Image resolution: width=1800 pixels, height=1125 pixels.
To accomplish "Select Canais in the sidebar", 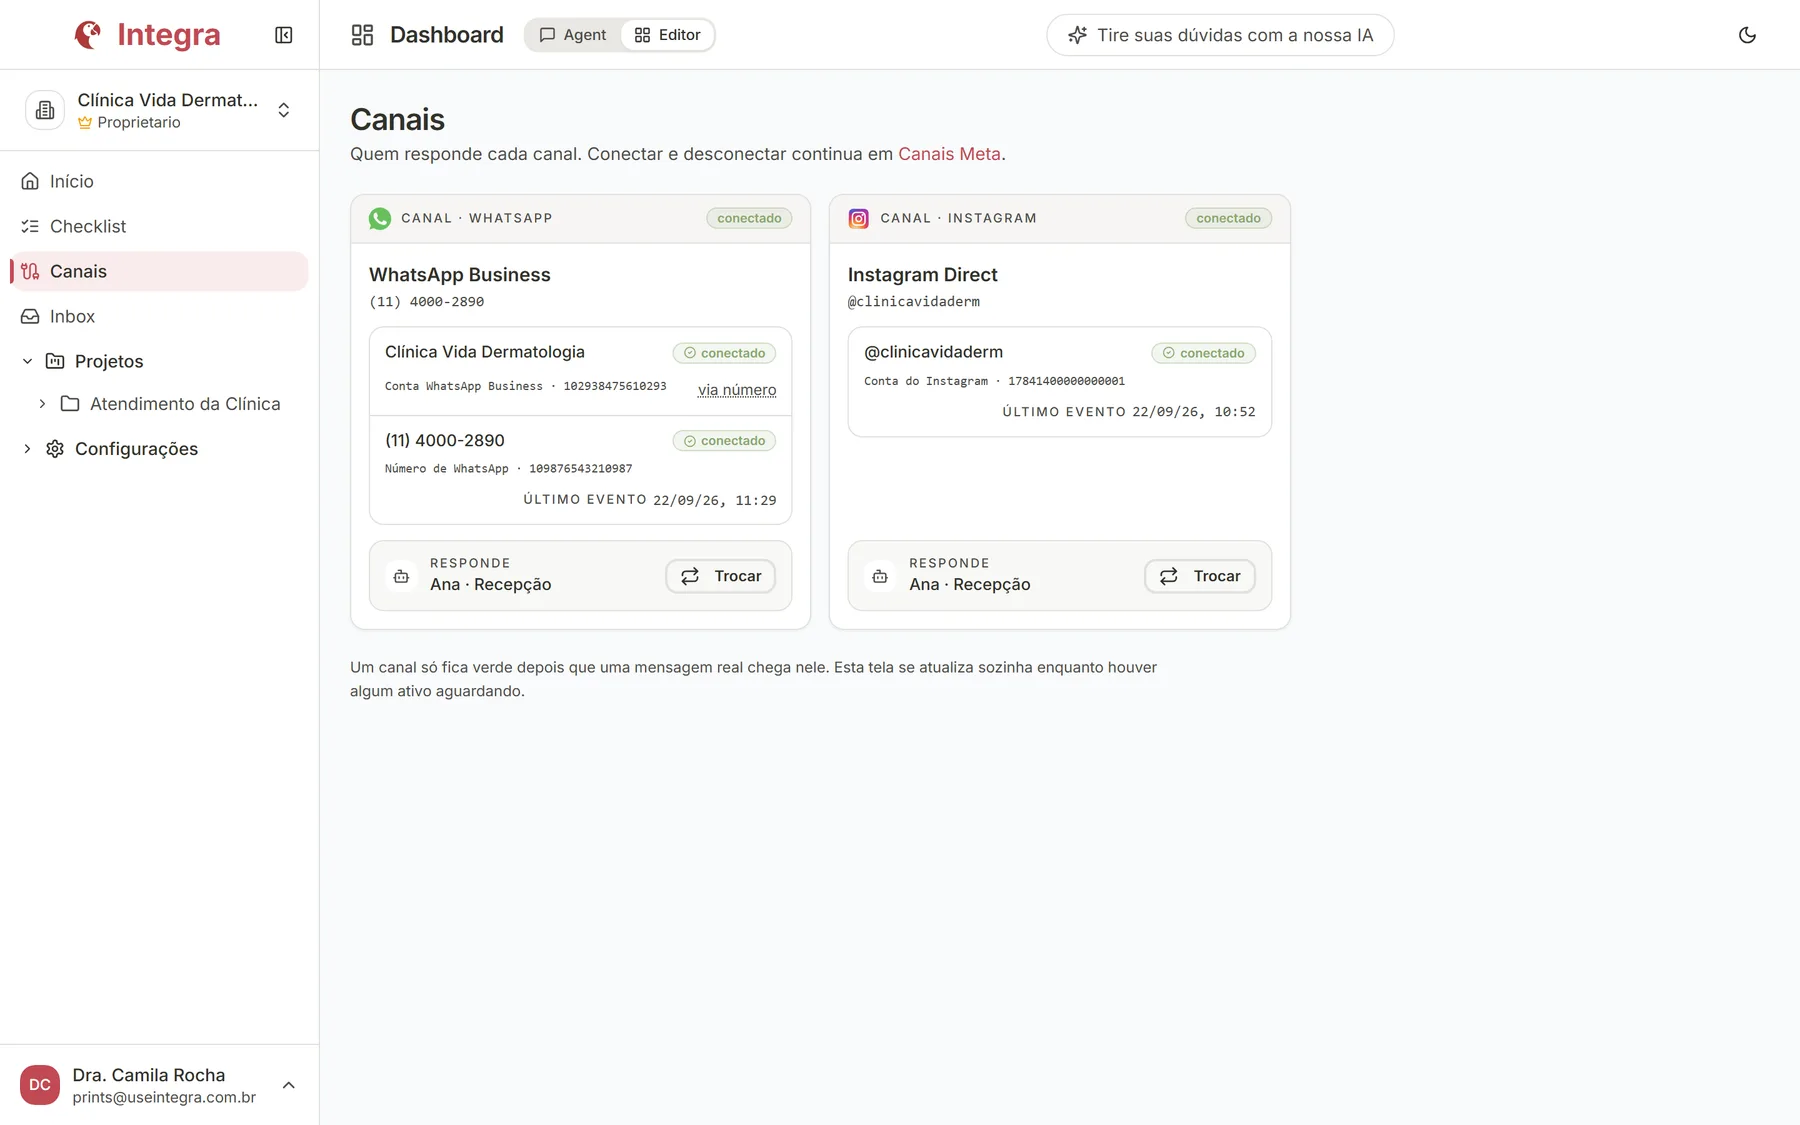I will point(160,271).
